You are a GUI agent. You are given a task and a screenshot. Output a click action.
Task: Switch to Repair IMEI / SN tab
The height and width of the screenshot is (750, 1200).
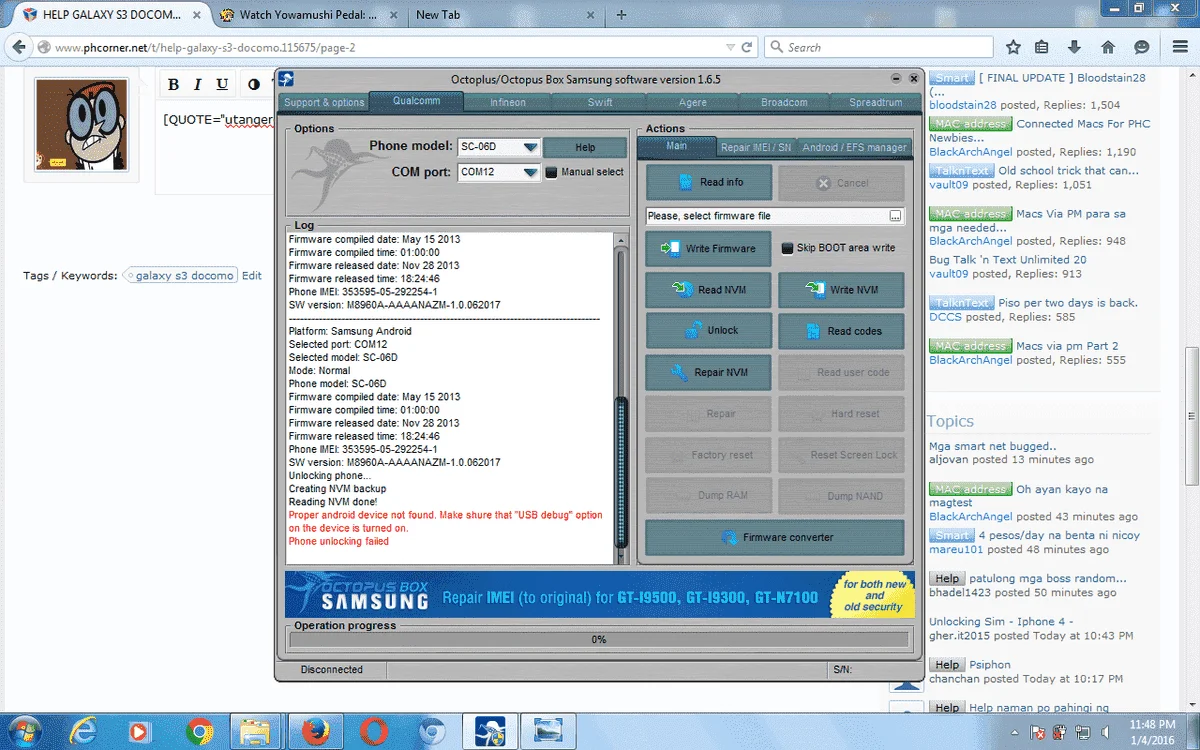click(756, 147)
